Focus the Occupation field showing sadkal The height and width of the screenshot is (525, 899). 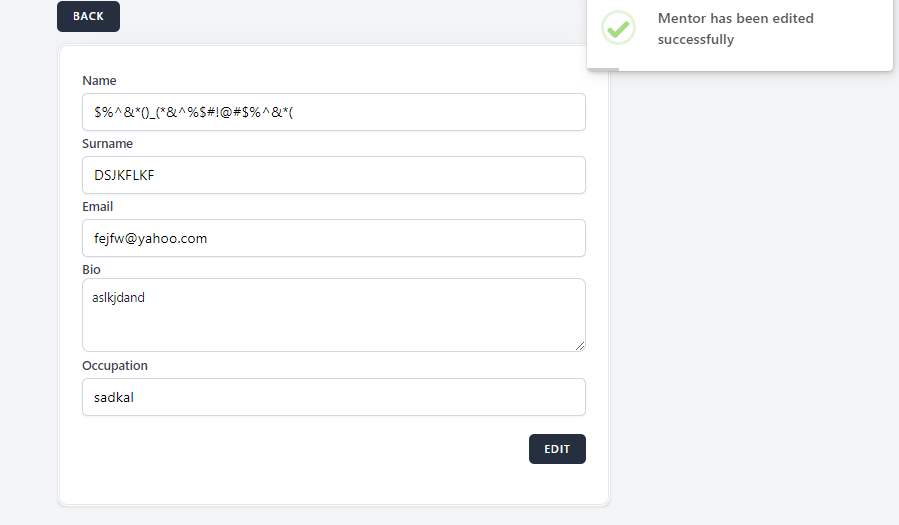point(333,397)
